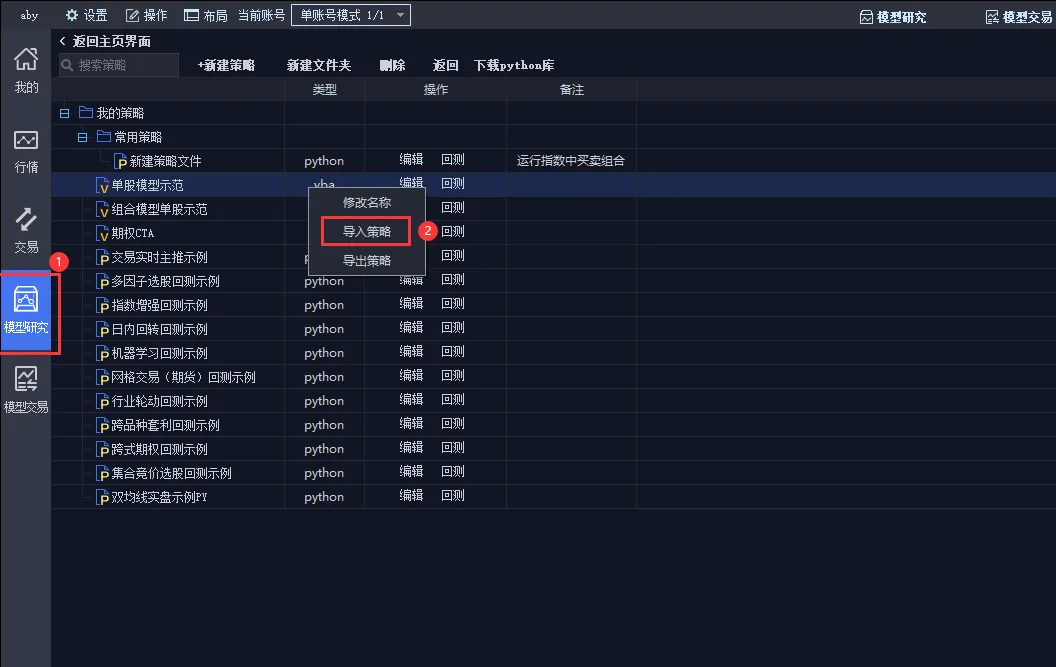Screen dimensions: 1056x667
Task: Click 模型交易 shortcut at top right
Action: [1019, 17]
